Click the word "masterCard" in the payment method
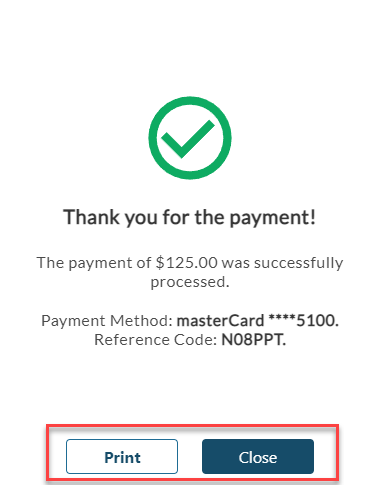 220,321
